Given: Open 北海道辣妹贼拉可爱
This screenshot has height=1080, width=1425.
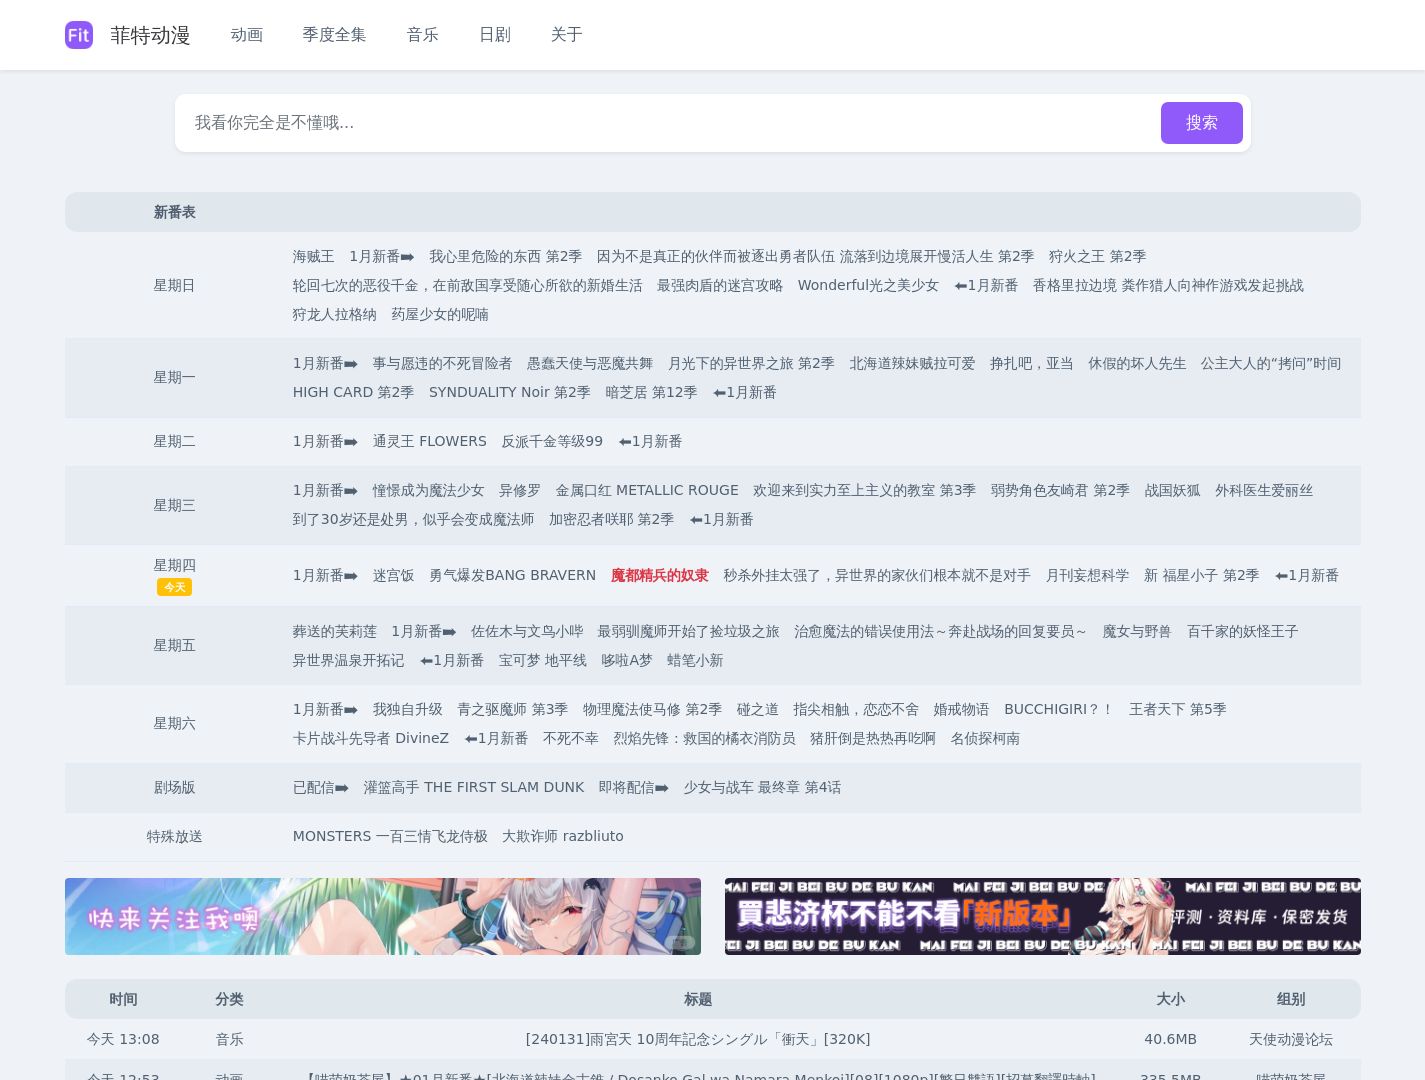Looking at the screenshot, I should tap(912, 364).
